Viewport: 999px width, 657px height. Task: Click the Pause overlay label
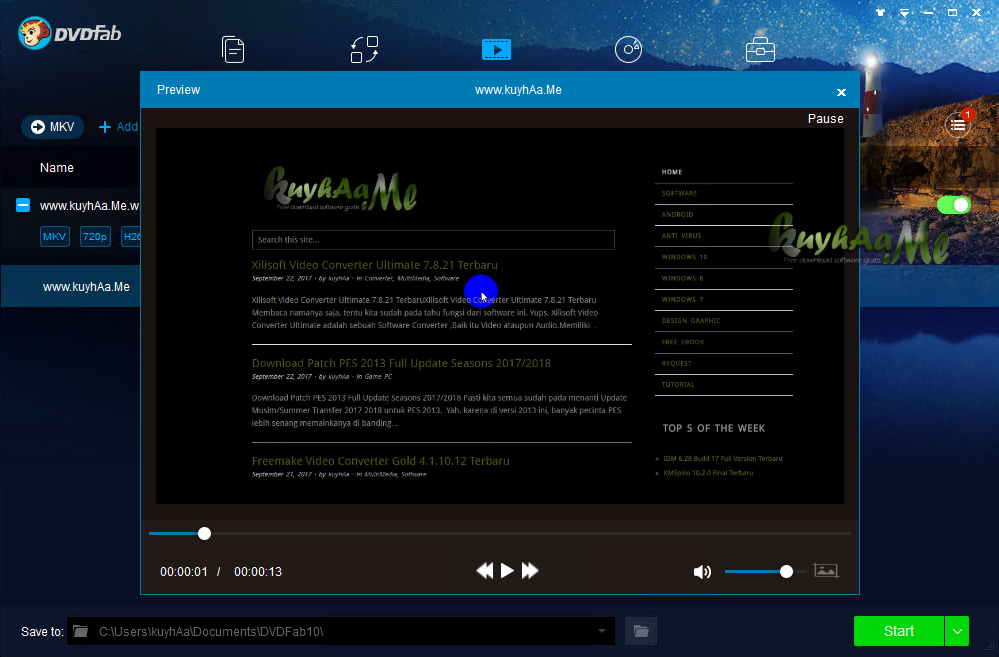click(x=825, y=119)
